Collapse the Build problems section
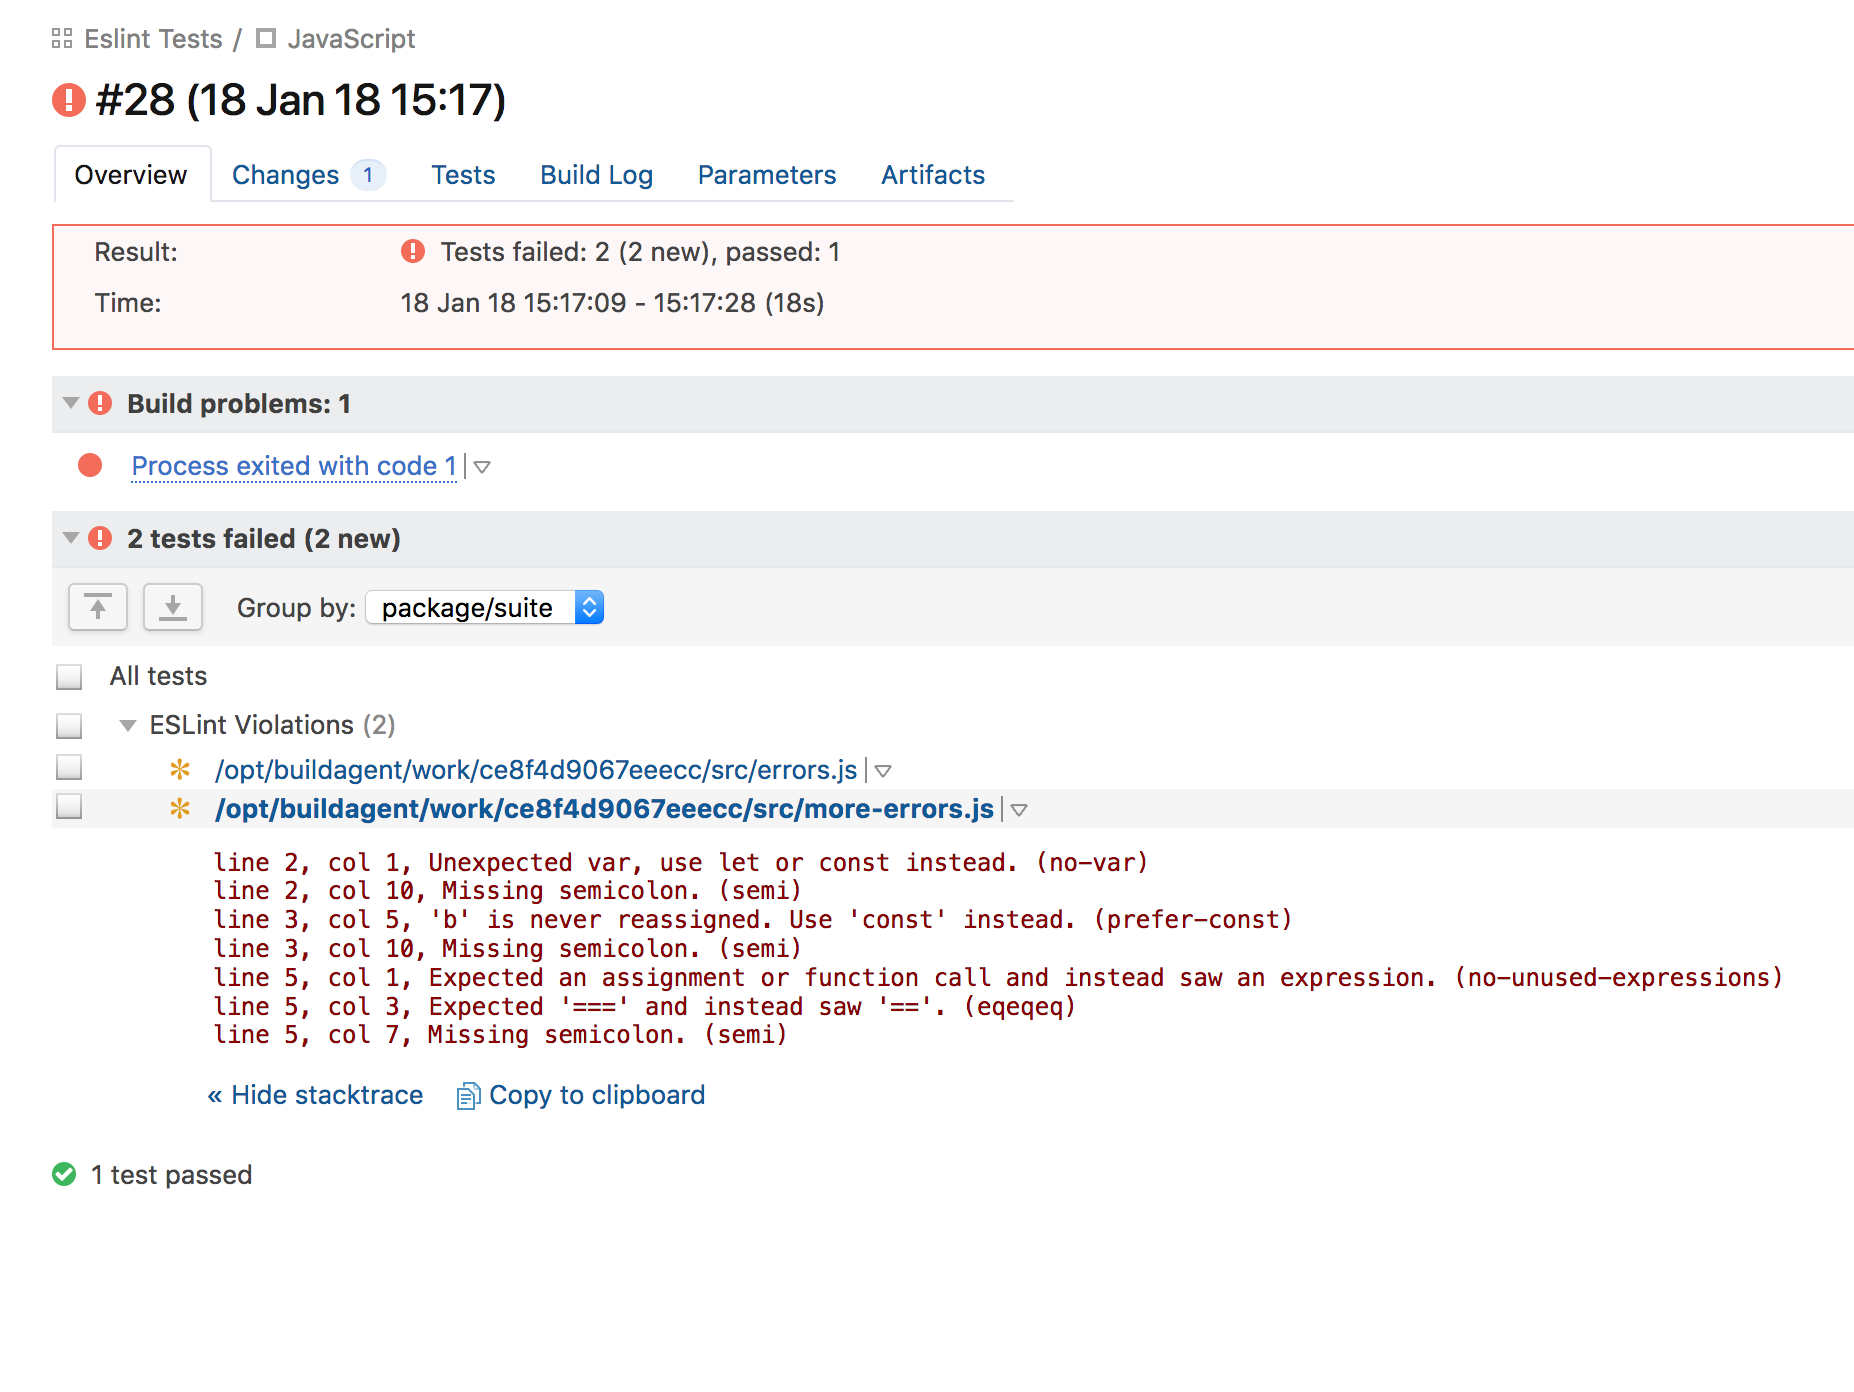 [x=71, y=403]
